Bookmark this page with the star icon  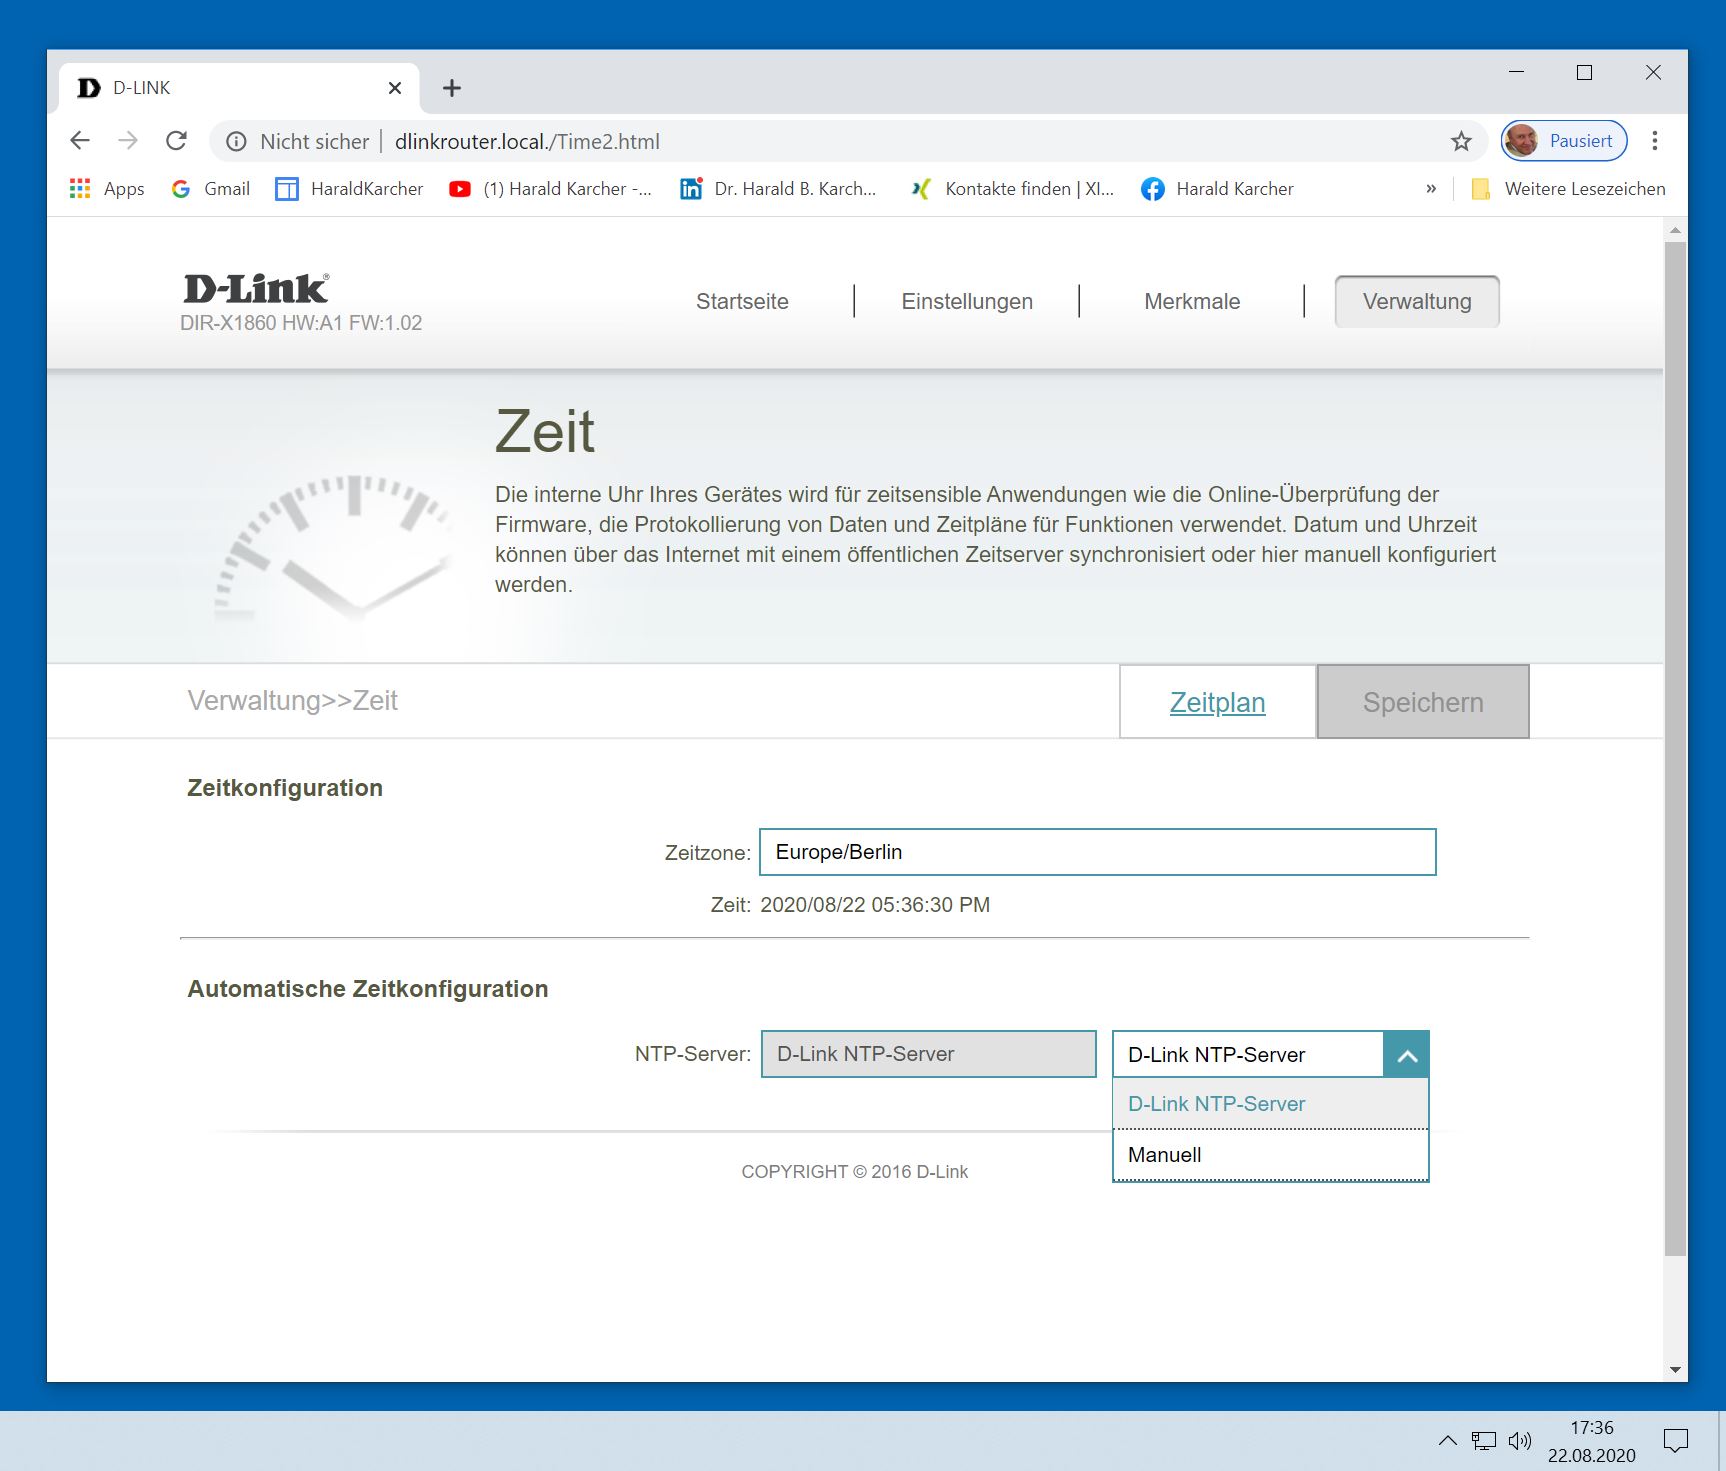1461,142
